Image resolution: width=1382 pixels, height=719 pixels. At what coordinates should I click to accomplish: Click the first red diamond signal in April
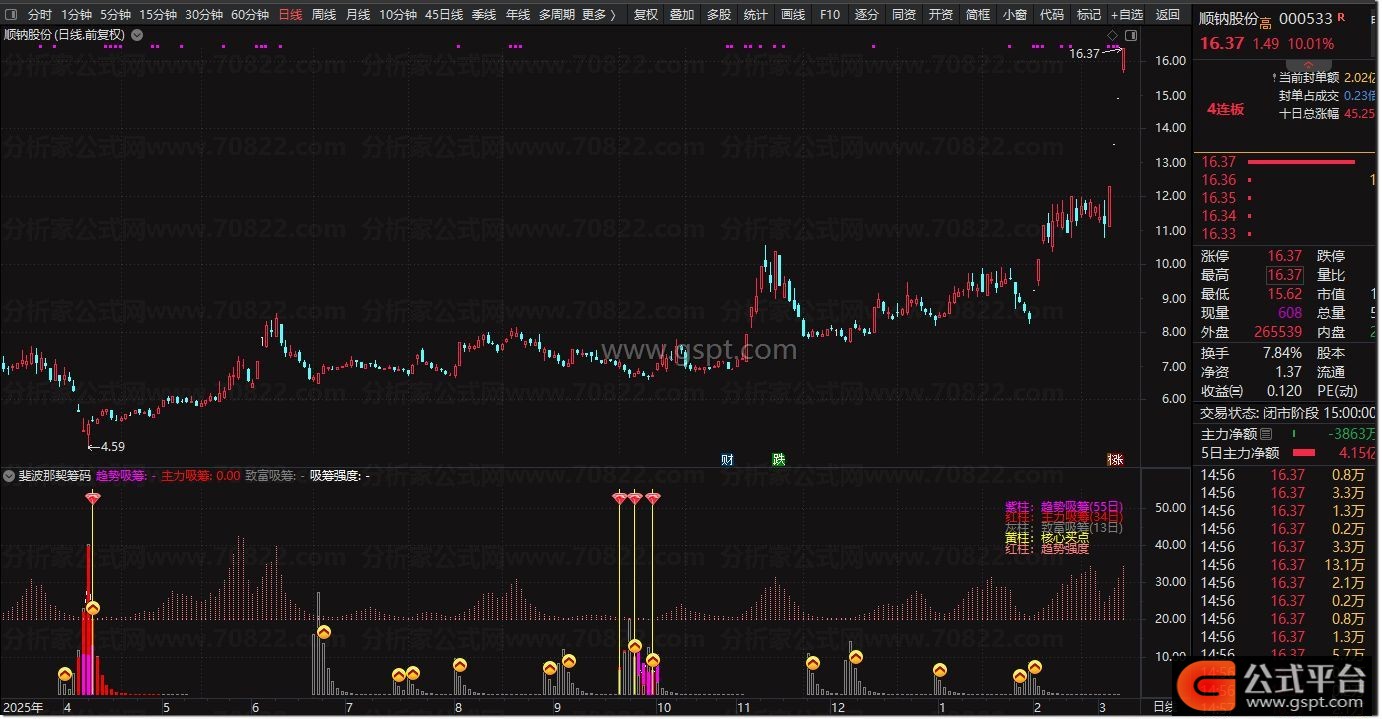92,498
